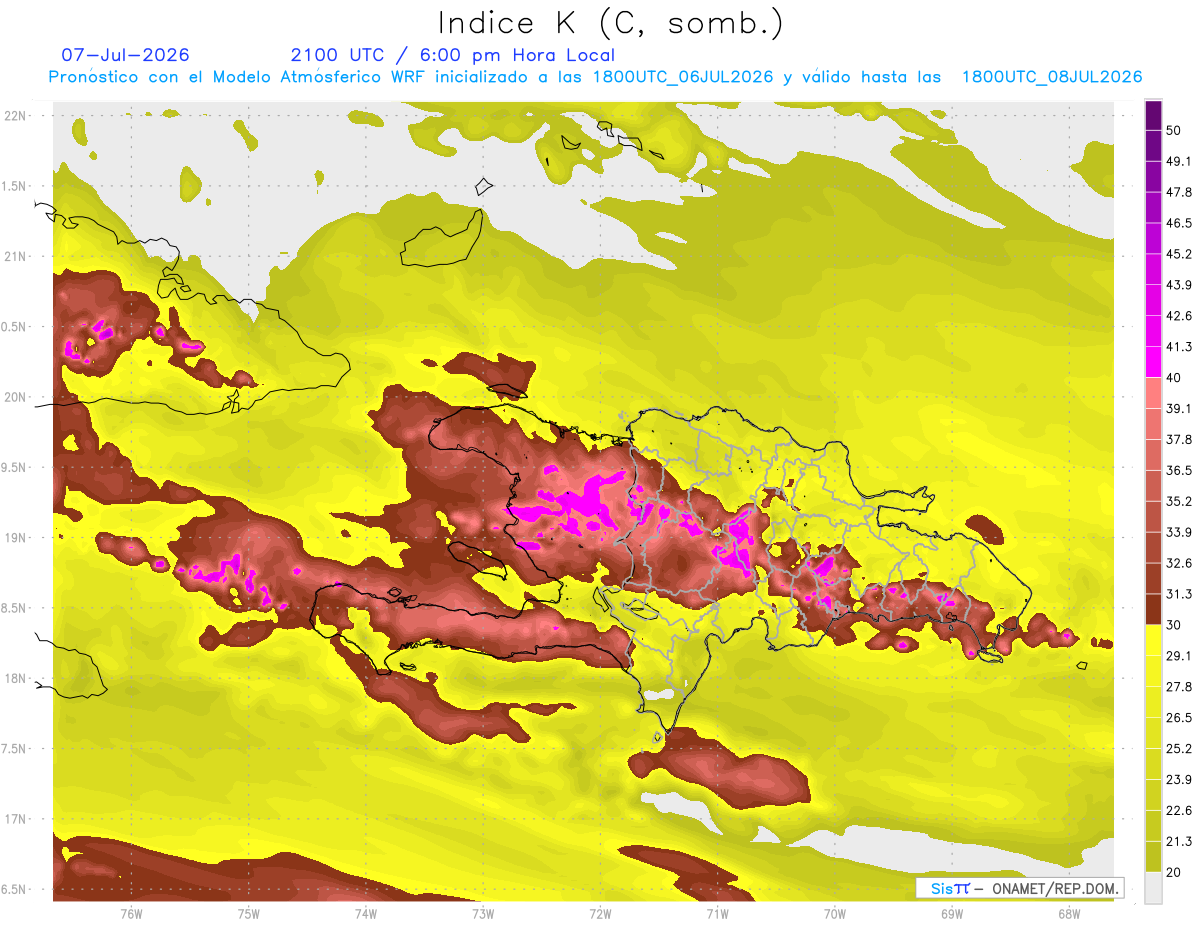
Task: Pick the magenta swatch between 40 and 41.3
Action: (x=1153, y=362)
